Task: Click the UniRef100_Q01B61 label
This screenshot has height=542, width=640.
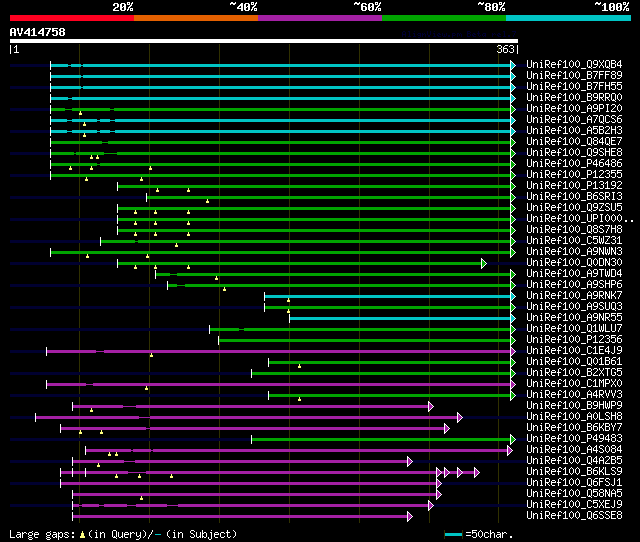Action: pyautogui.click(x=574, y=362)
